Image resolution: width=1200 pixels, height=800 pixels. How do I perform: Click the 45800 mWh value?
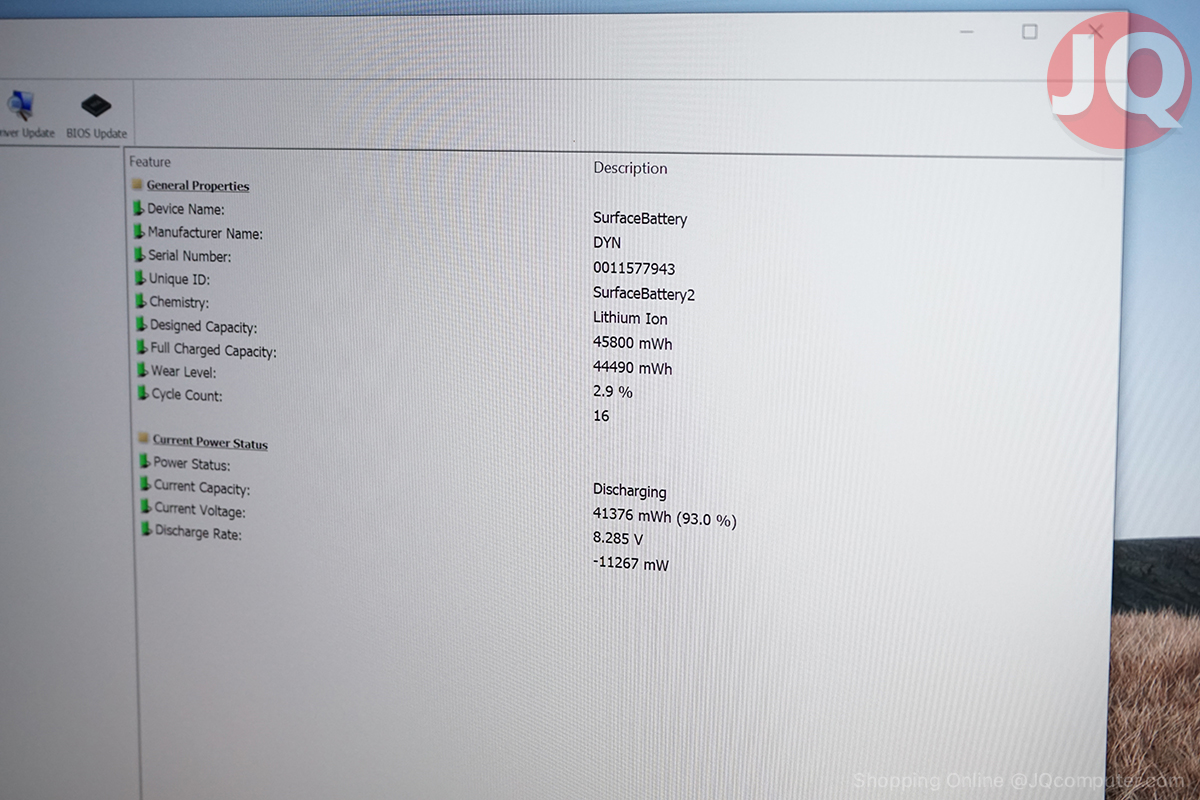(x=633, y=343)
